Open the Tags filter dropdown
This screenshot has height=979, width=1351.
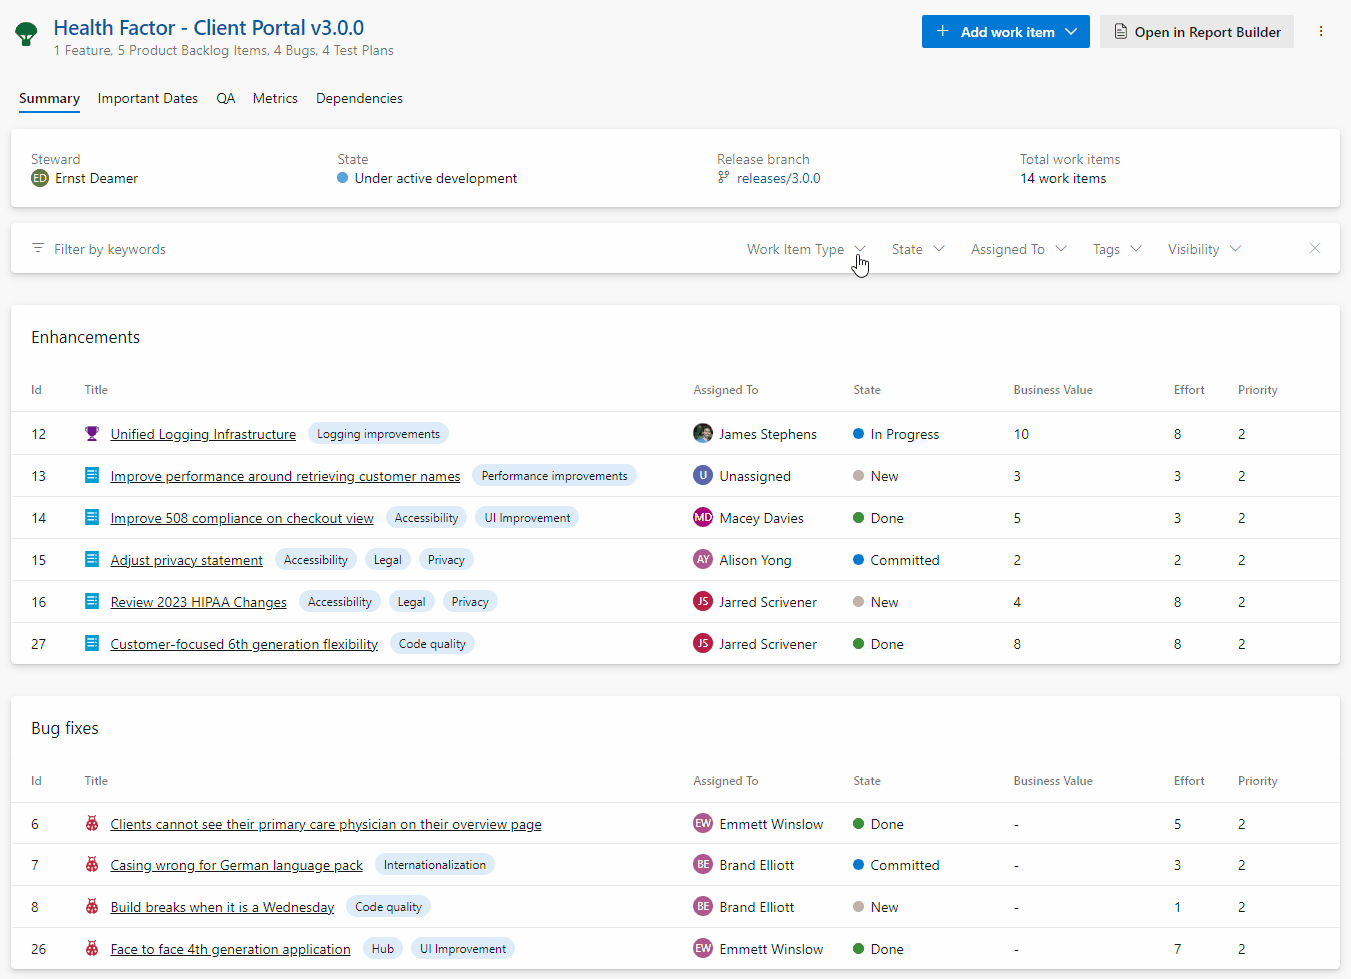(1116, 248)
